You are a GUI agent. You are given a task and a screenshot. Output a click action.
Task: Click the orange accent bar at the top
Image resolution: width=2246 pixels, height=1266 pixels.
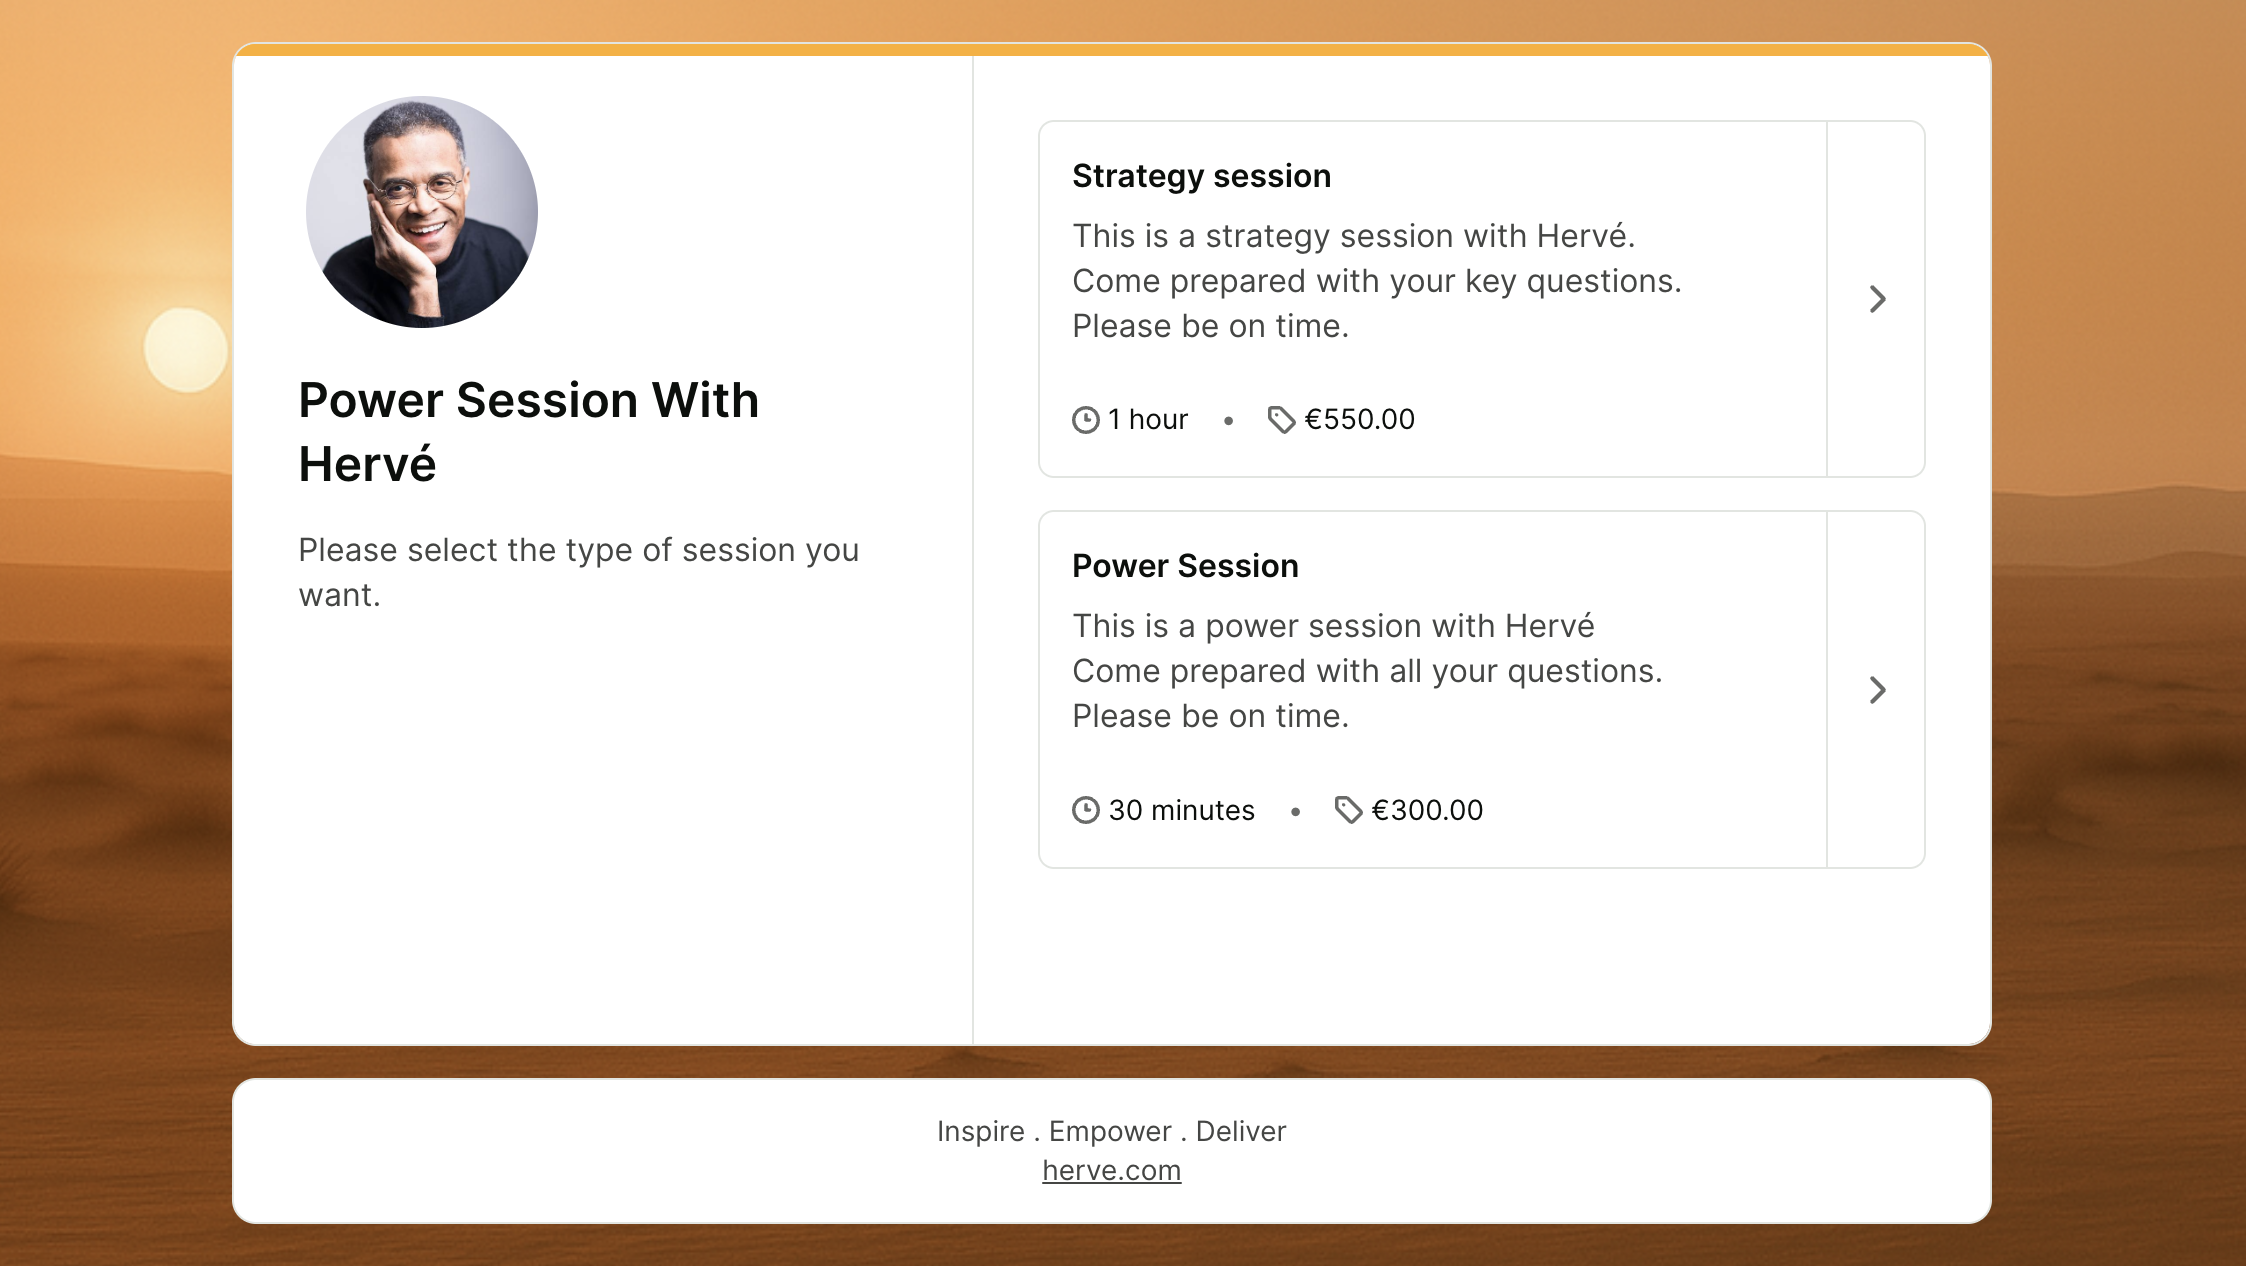point(1110,44)
